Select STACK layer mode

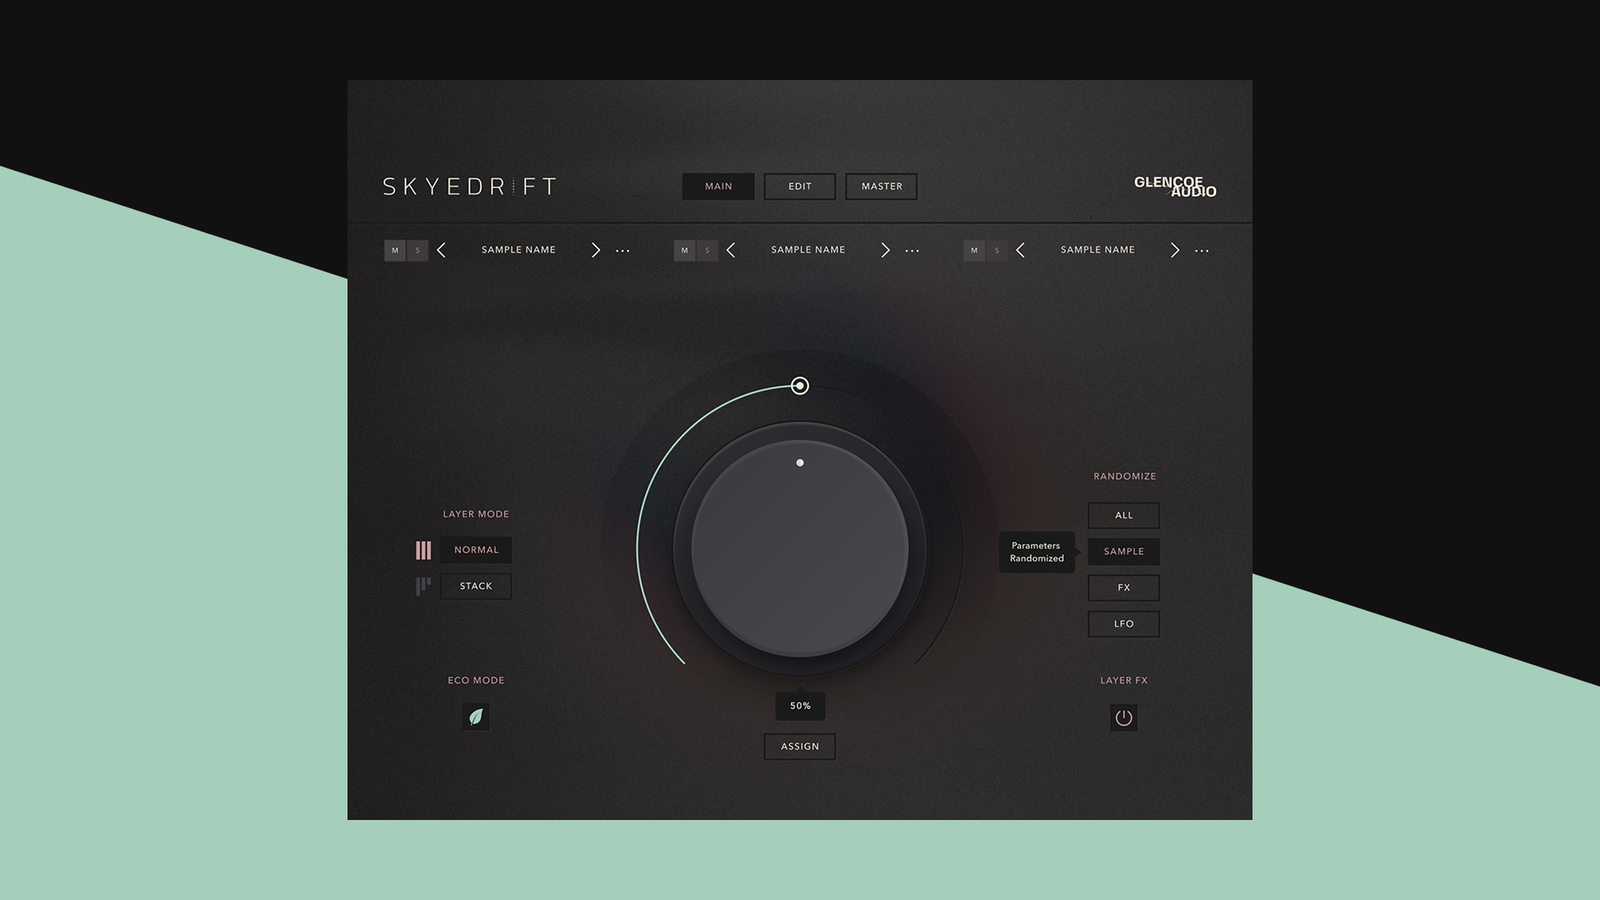tap(476, 586)
